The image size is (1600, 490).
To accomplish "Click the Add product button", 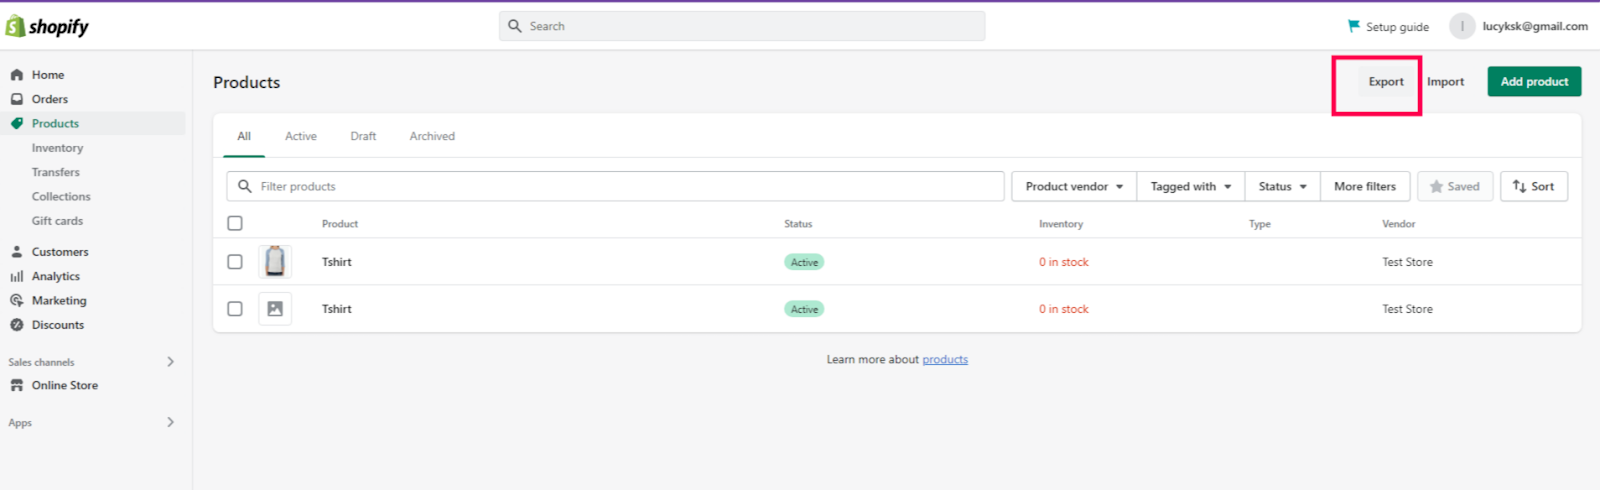I will click(x=1534, y=82).
